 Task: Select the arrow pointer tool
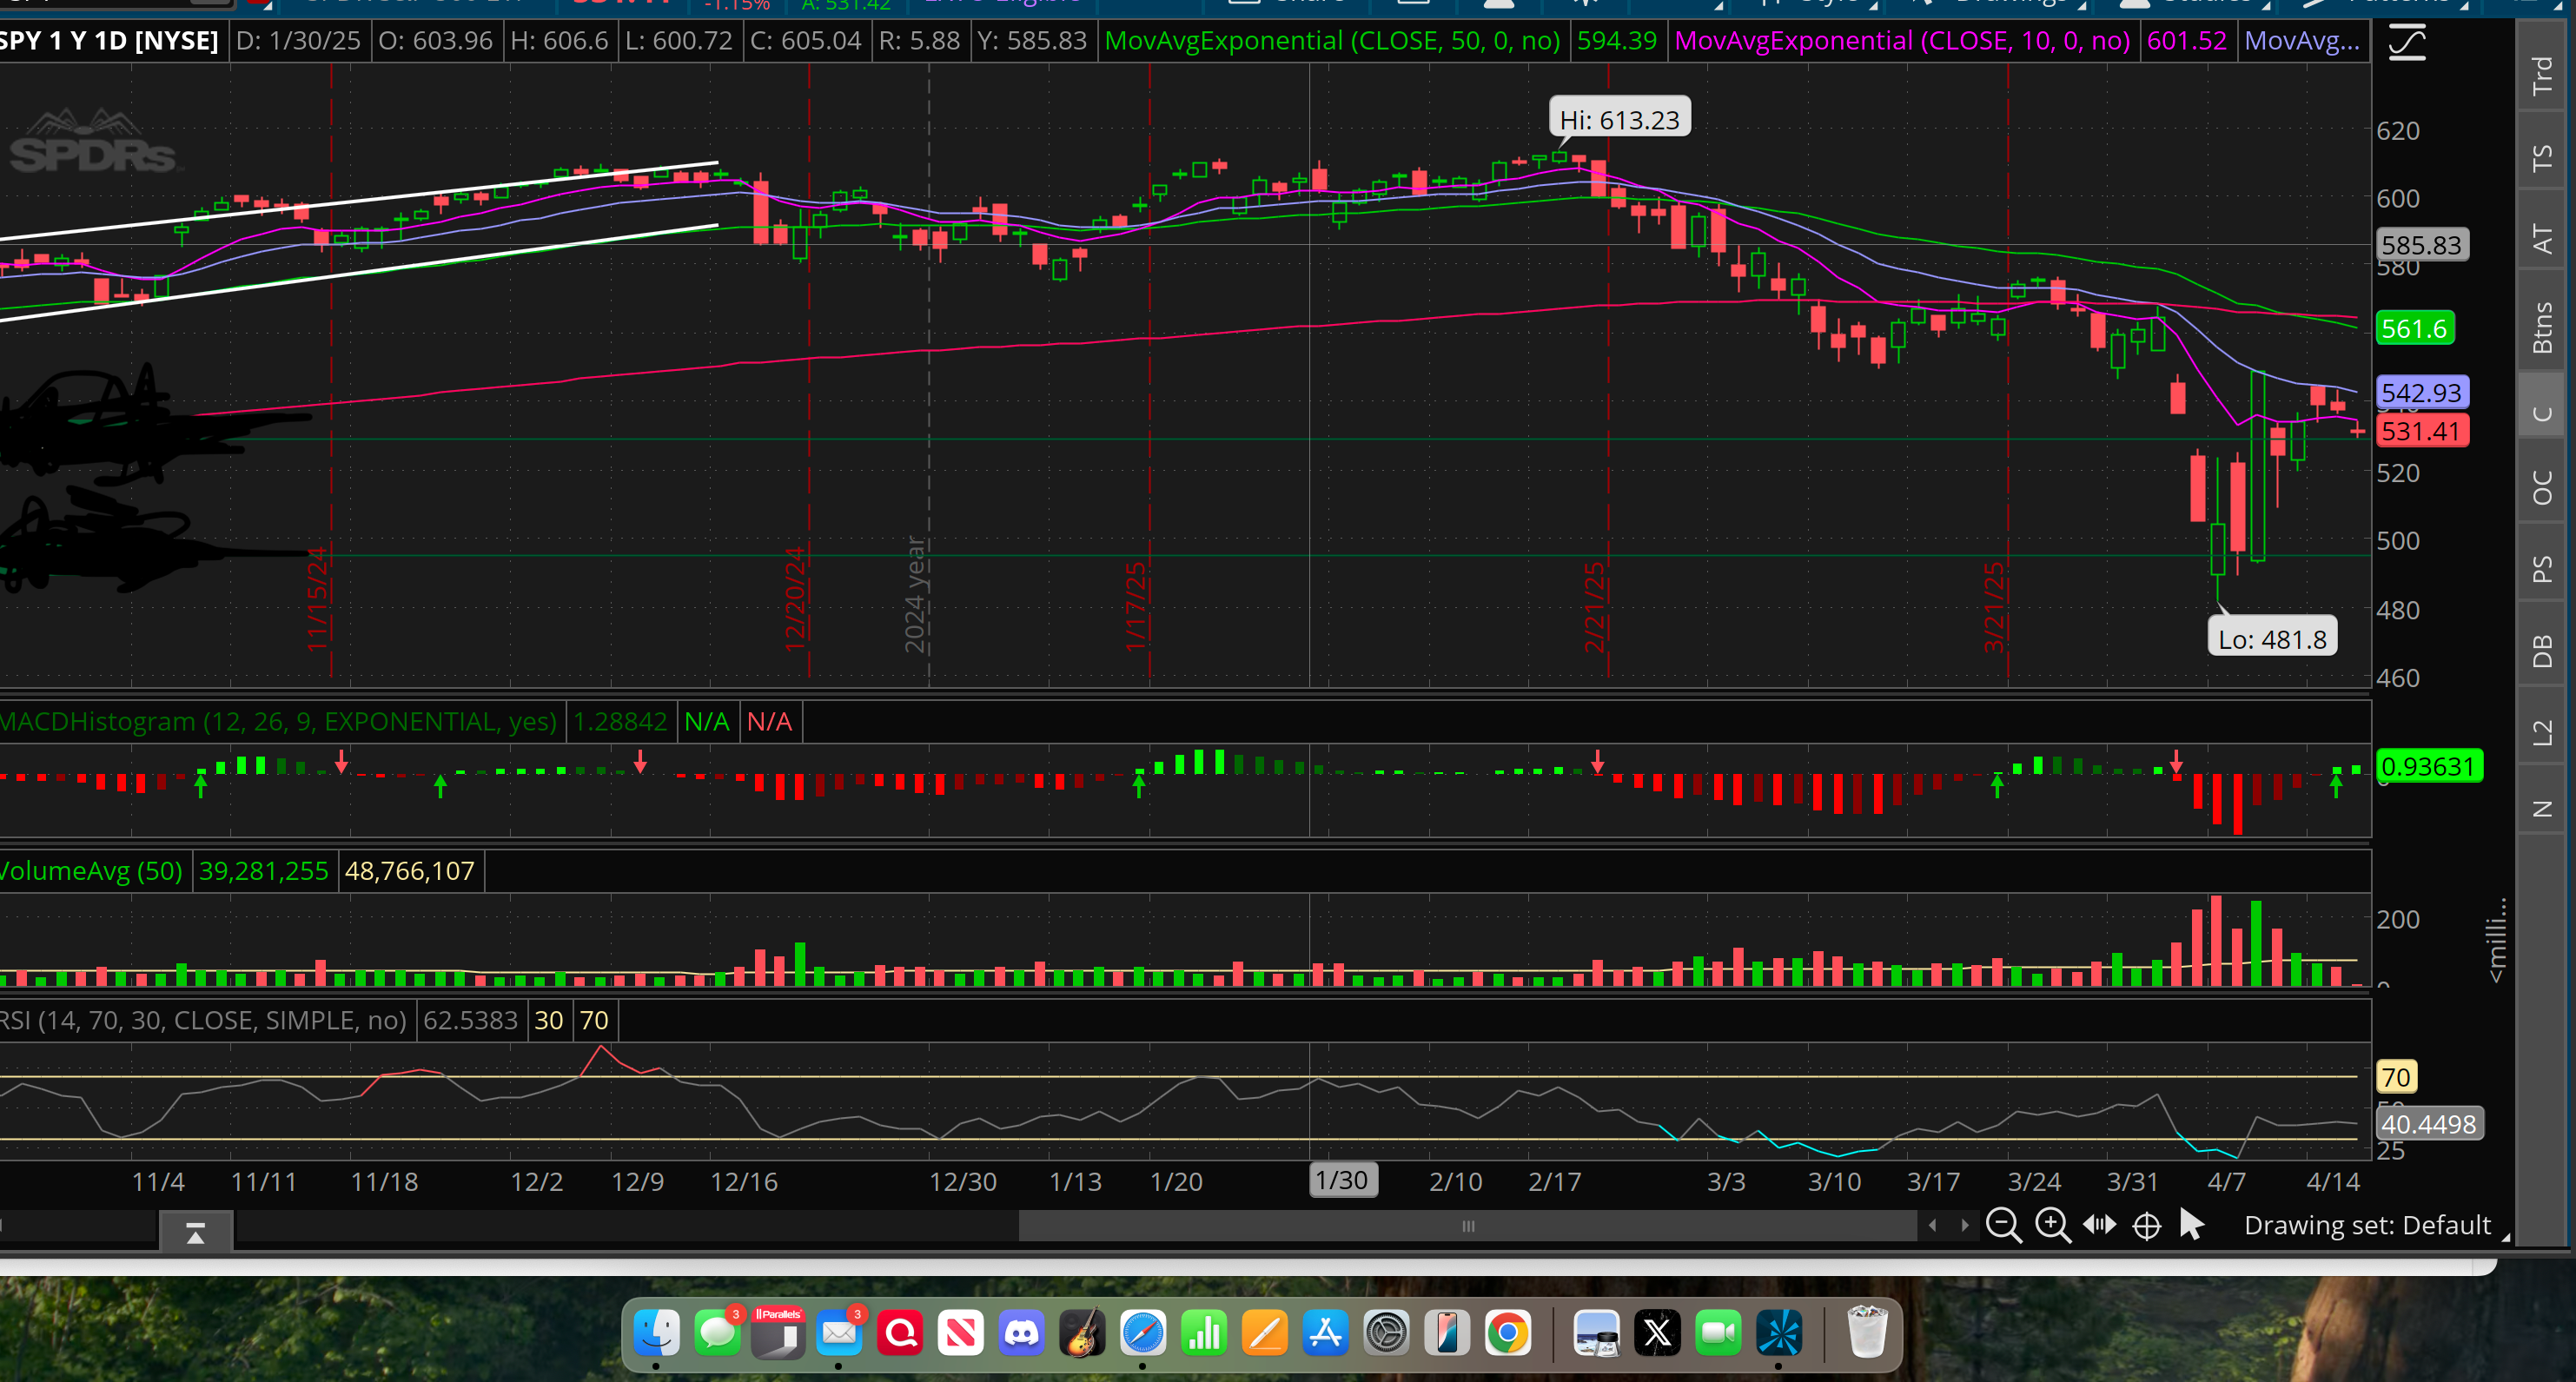tap(2191, 1225)
